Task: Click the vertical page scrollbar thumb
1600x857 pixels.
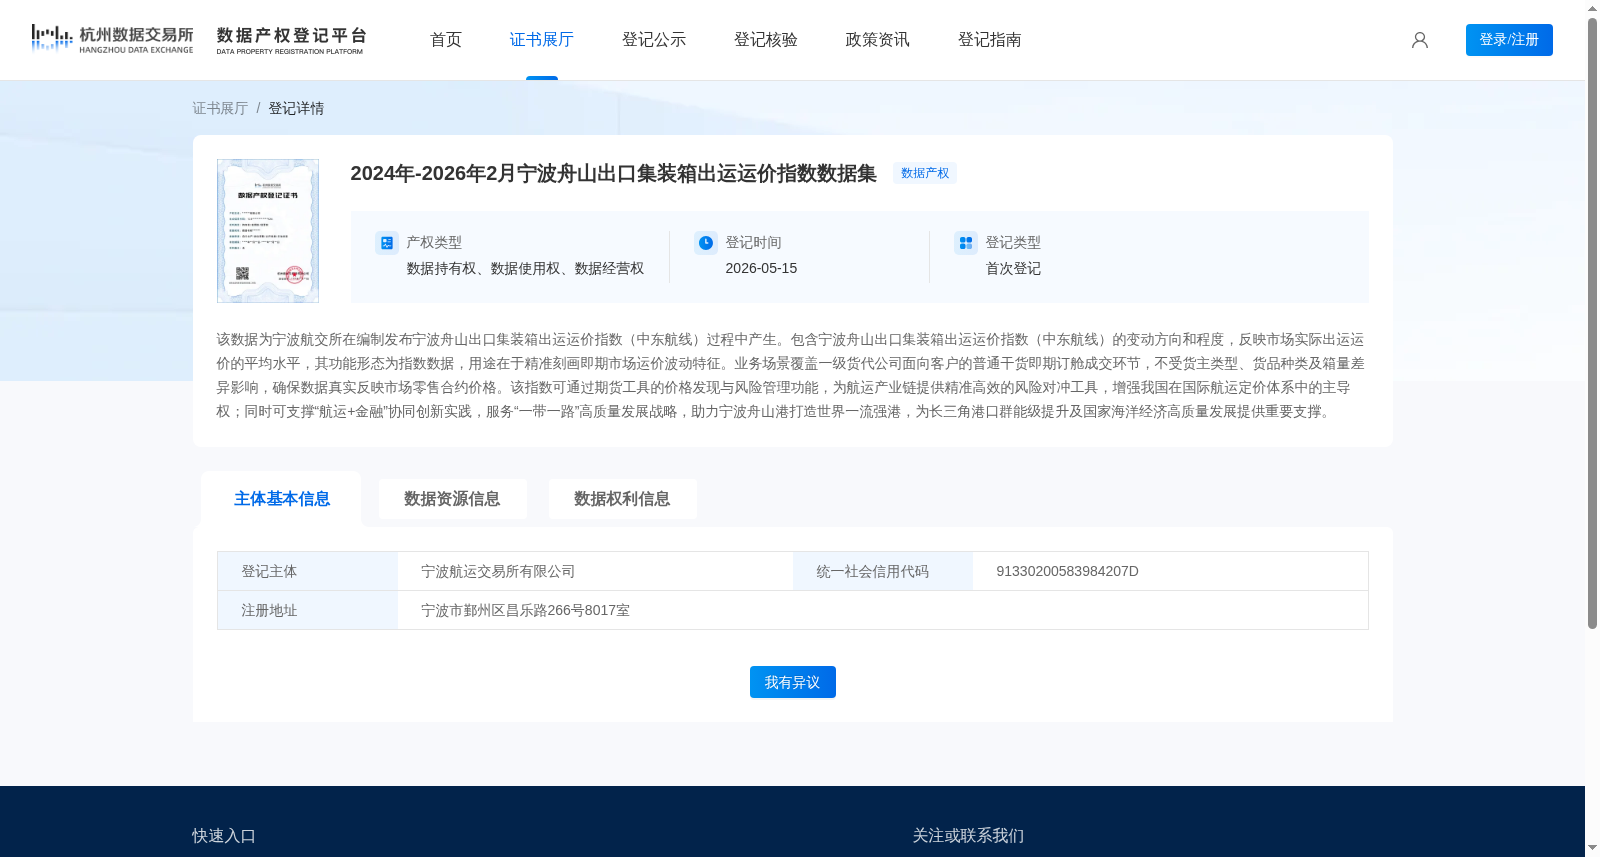Action: (1592, 323)
